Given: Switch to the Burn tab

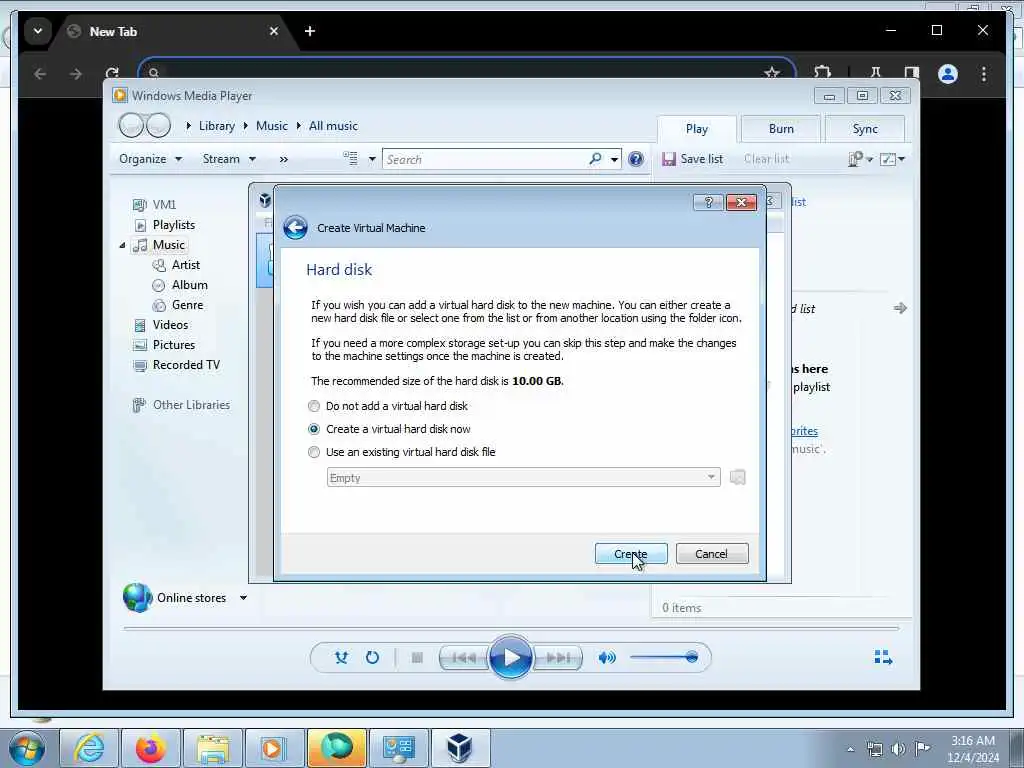Looking at the screenshot, I should pyautogui.click(x=781, y=129).
